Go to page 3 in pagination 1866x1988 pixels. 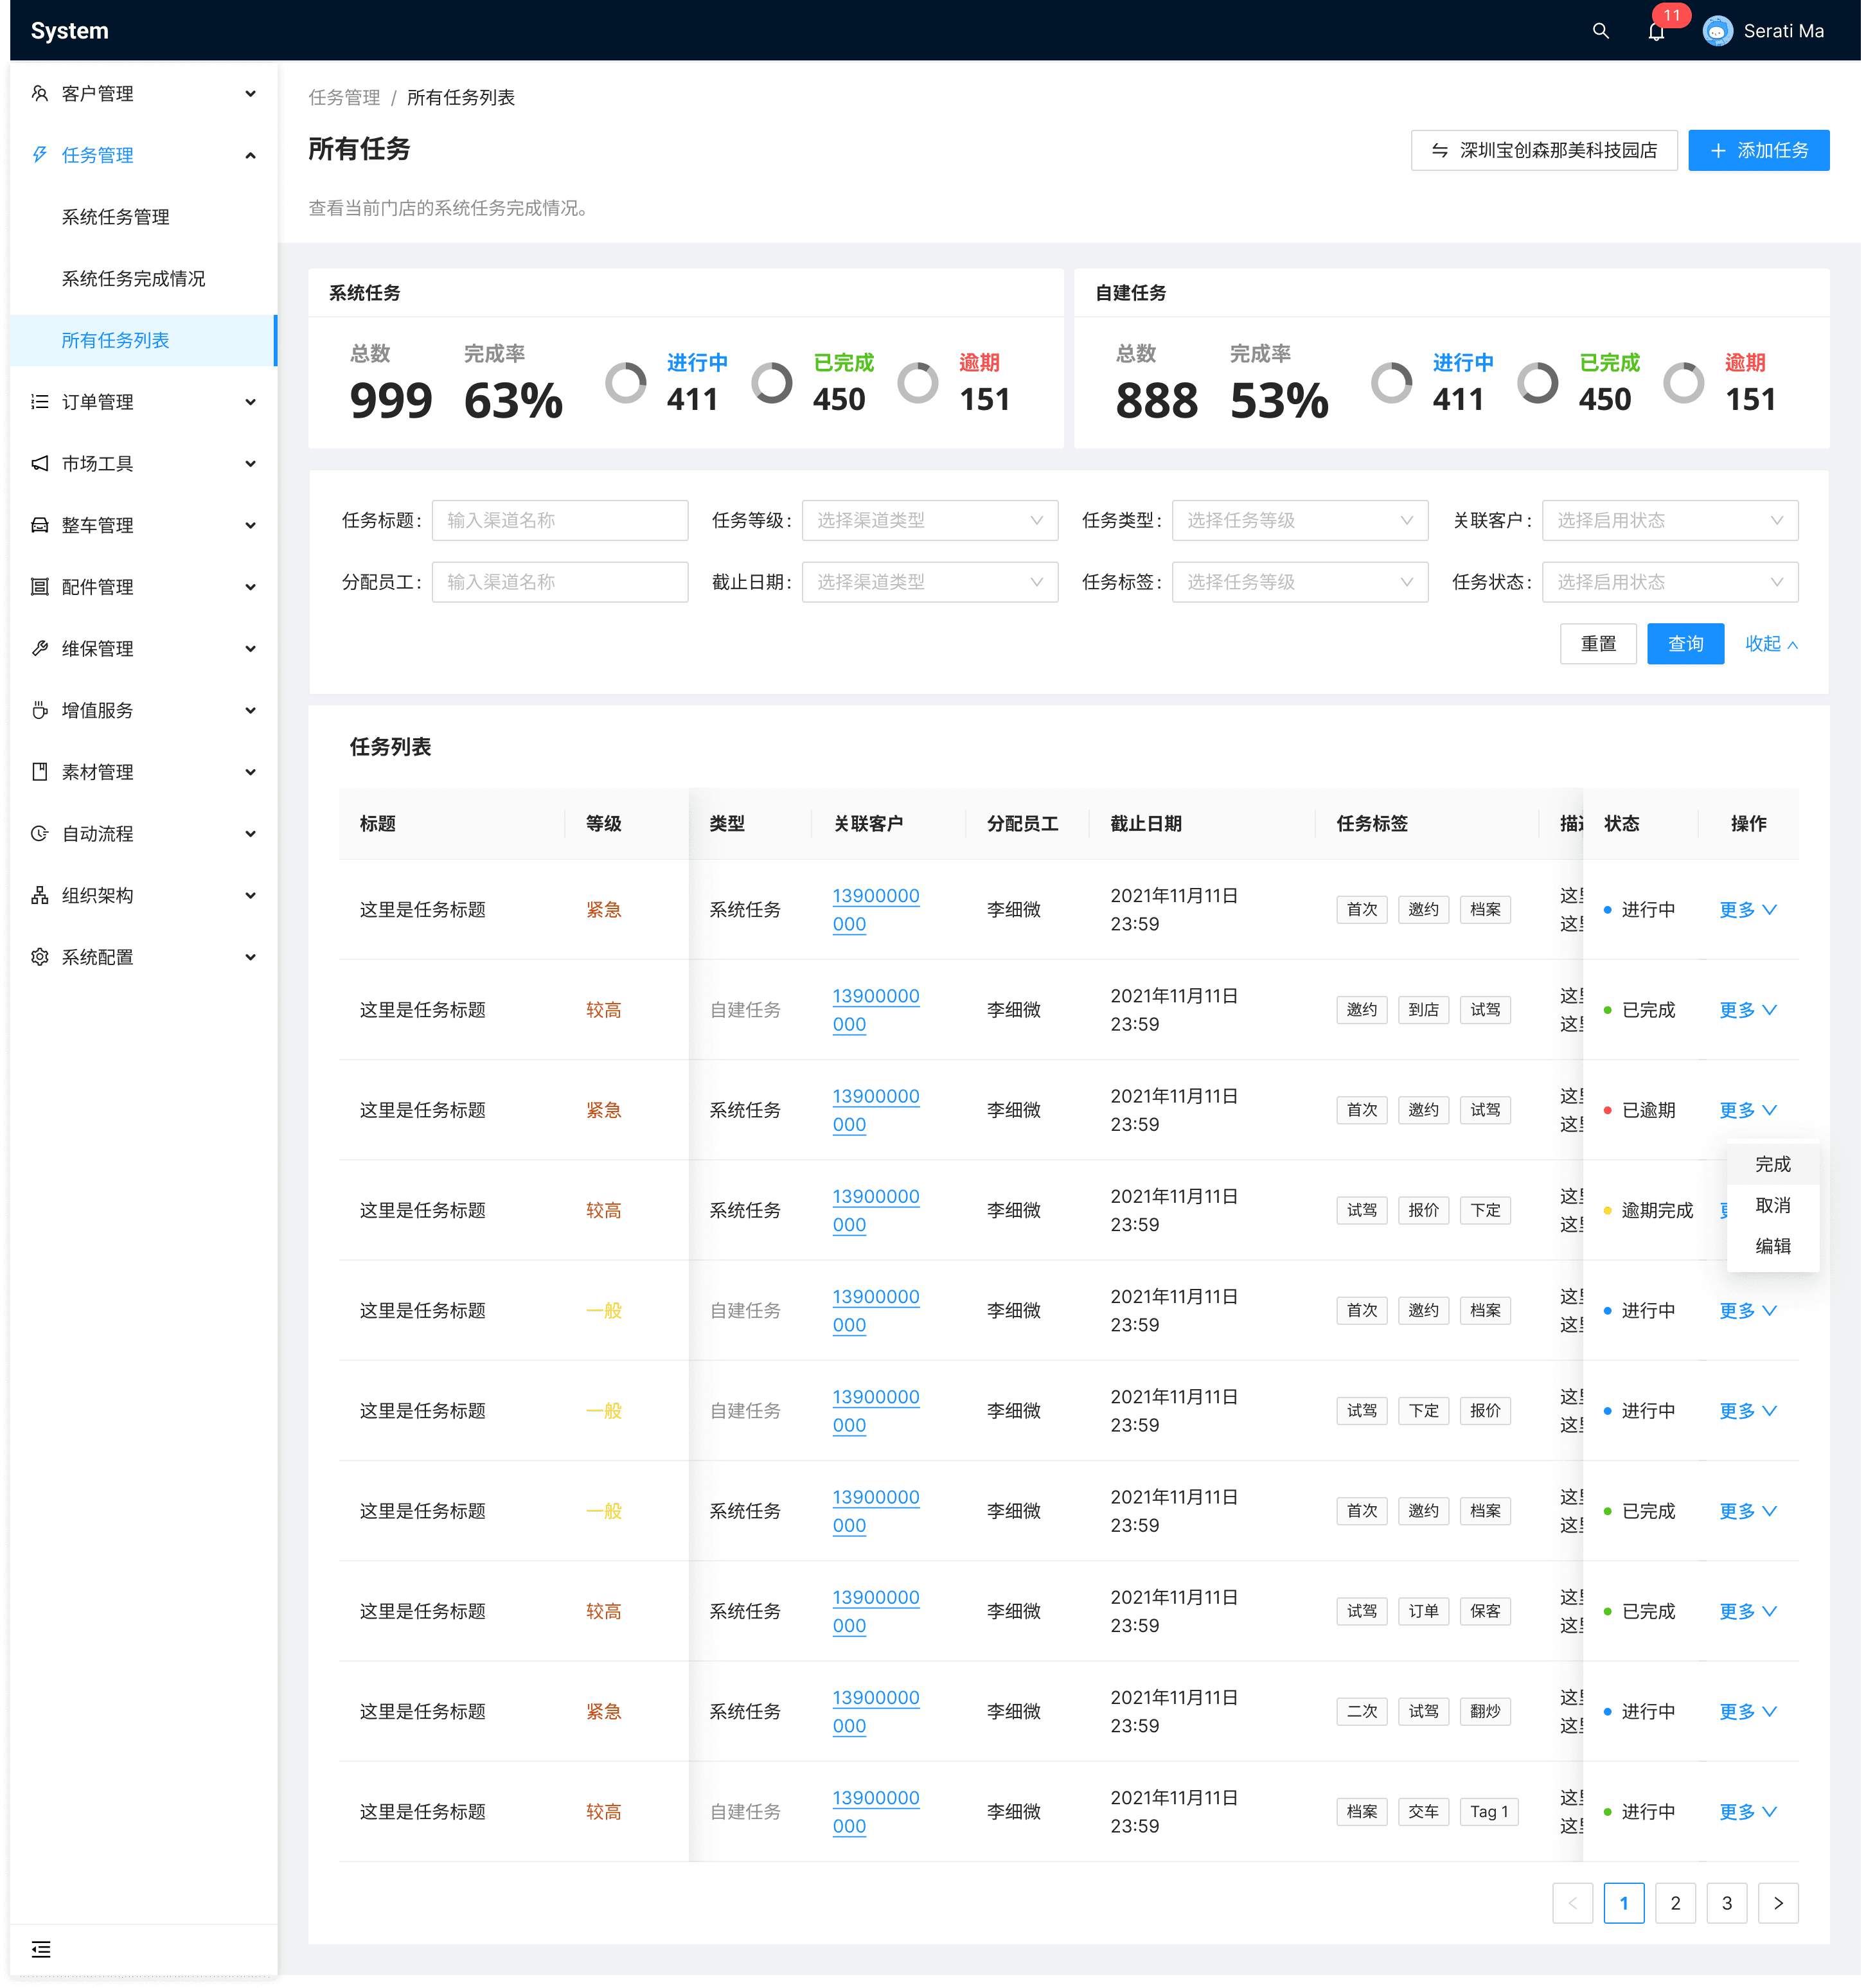coord(1726,1903)
